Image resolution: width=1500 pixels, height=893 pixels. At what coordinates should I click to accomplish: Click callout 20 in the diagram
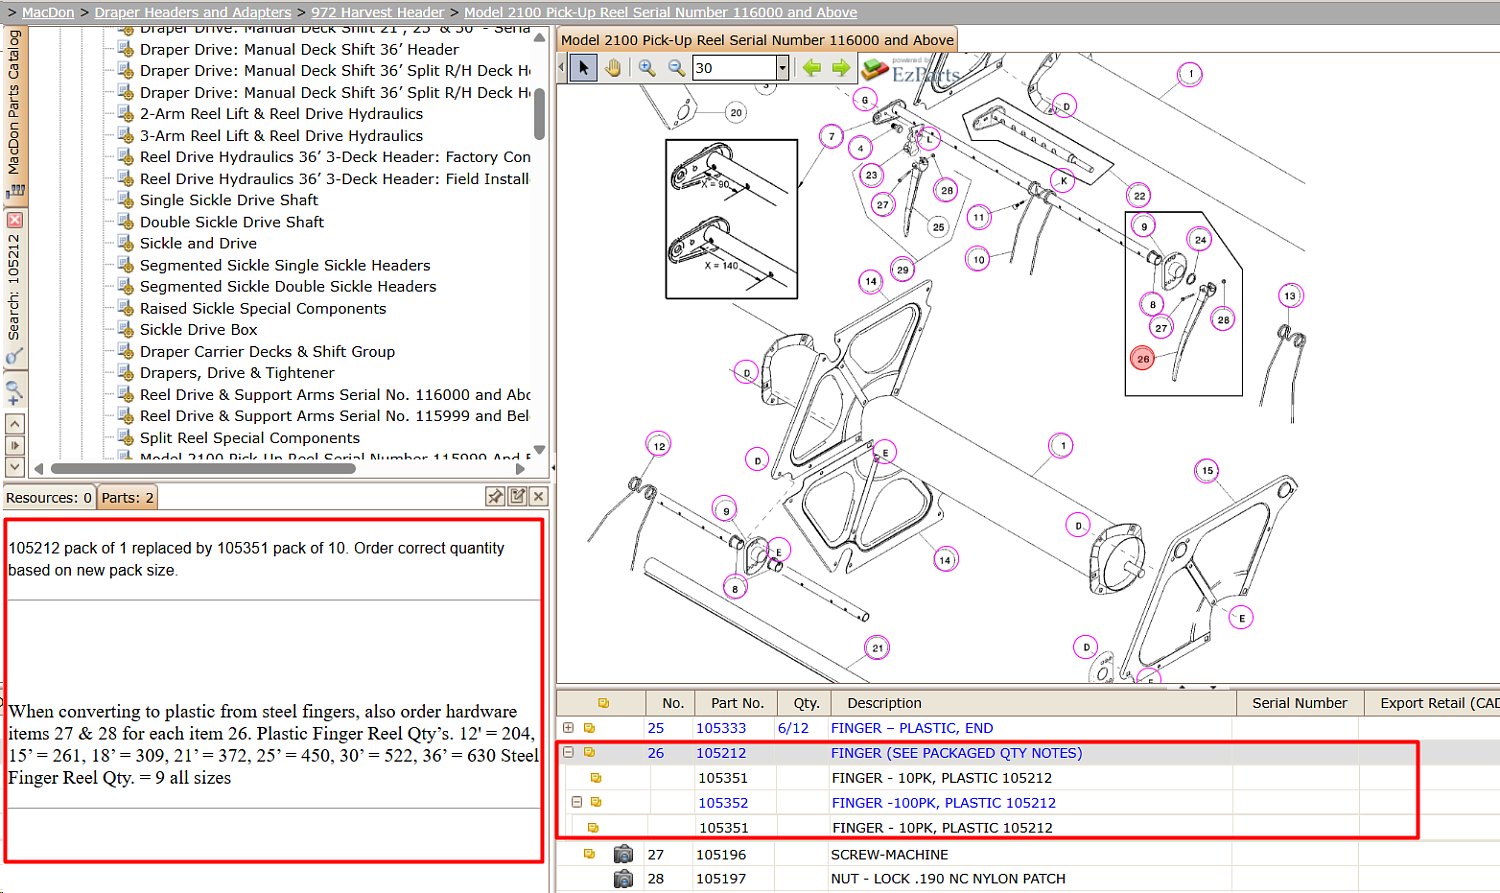click(x=736, y=113)
